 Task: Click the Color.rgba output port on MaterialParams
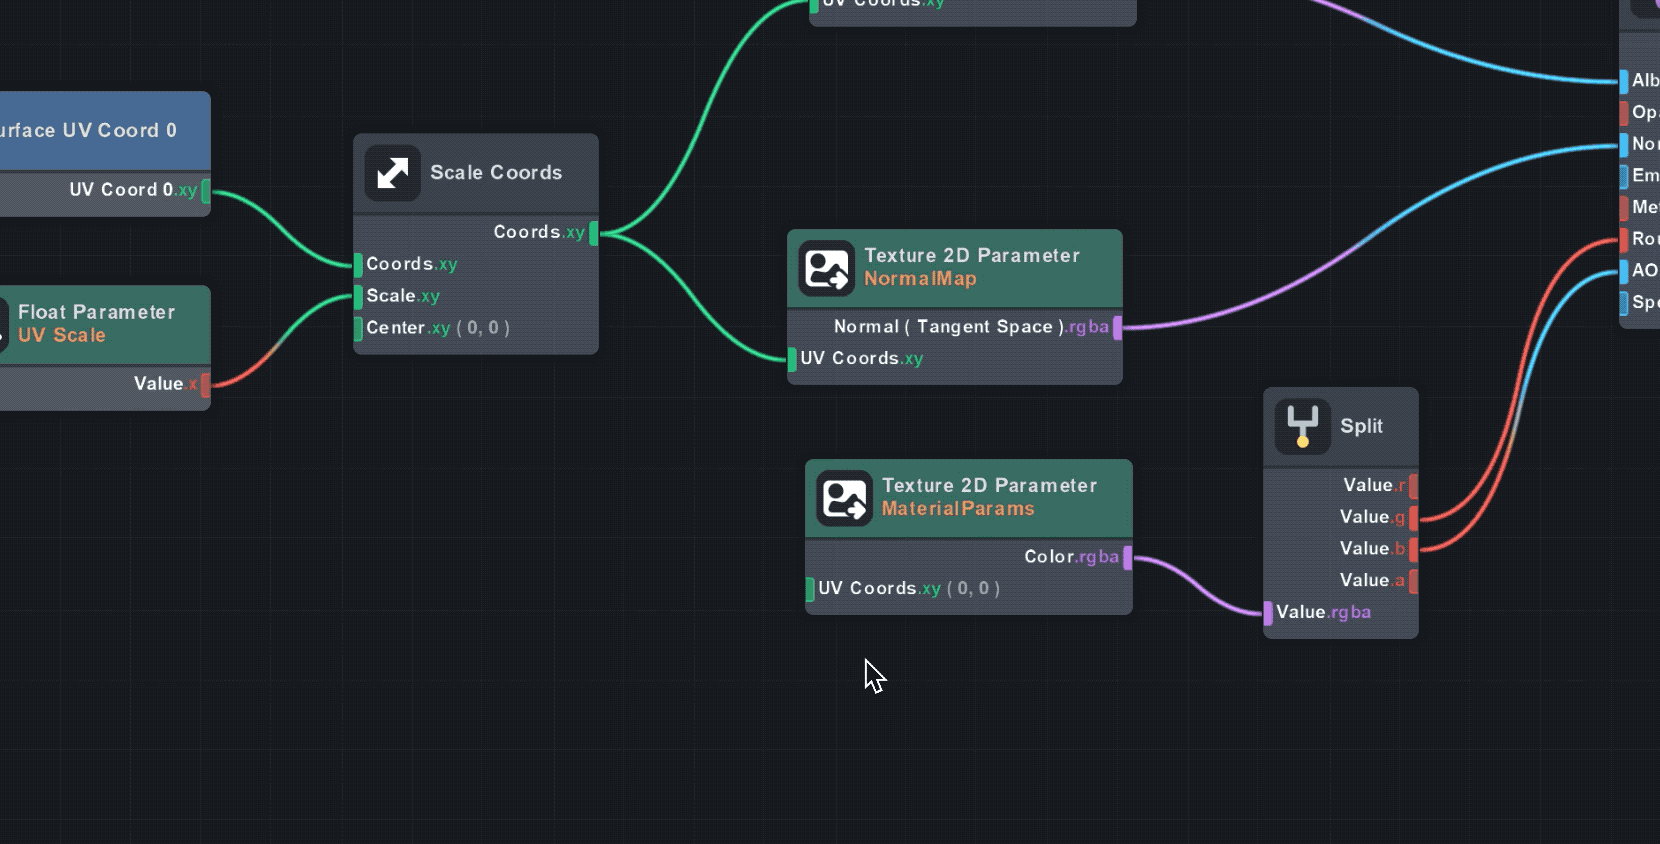coord(1128,558)
